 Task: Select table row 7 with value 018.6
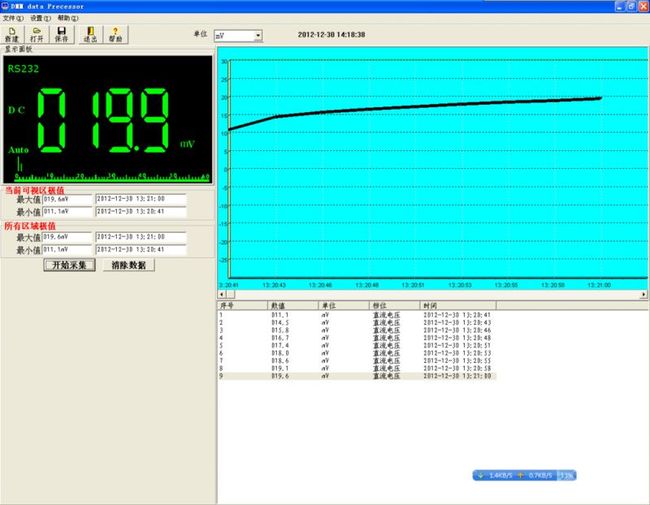pyautogui.click(x=357, y=361)
